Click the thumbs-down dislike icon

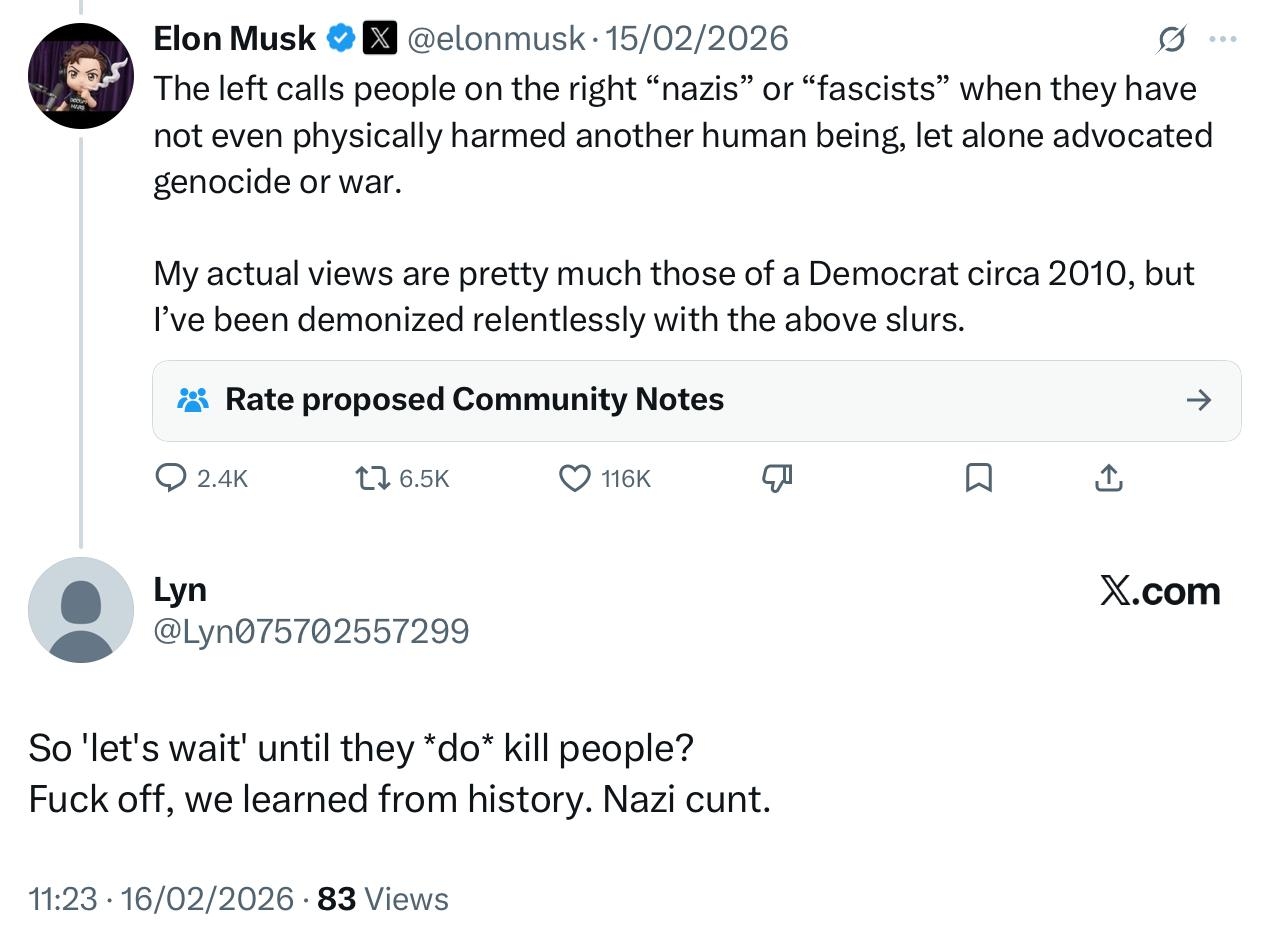(777, 479)
